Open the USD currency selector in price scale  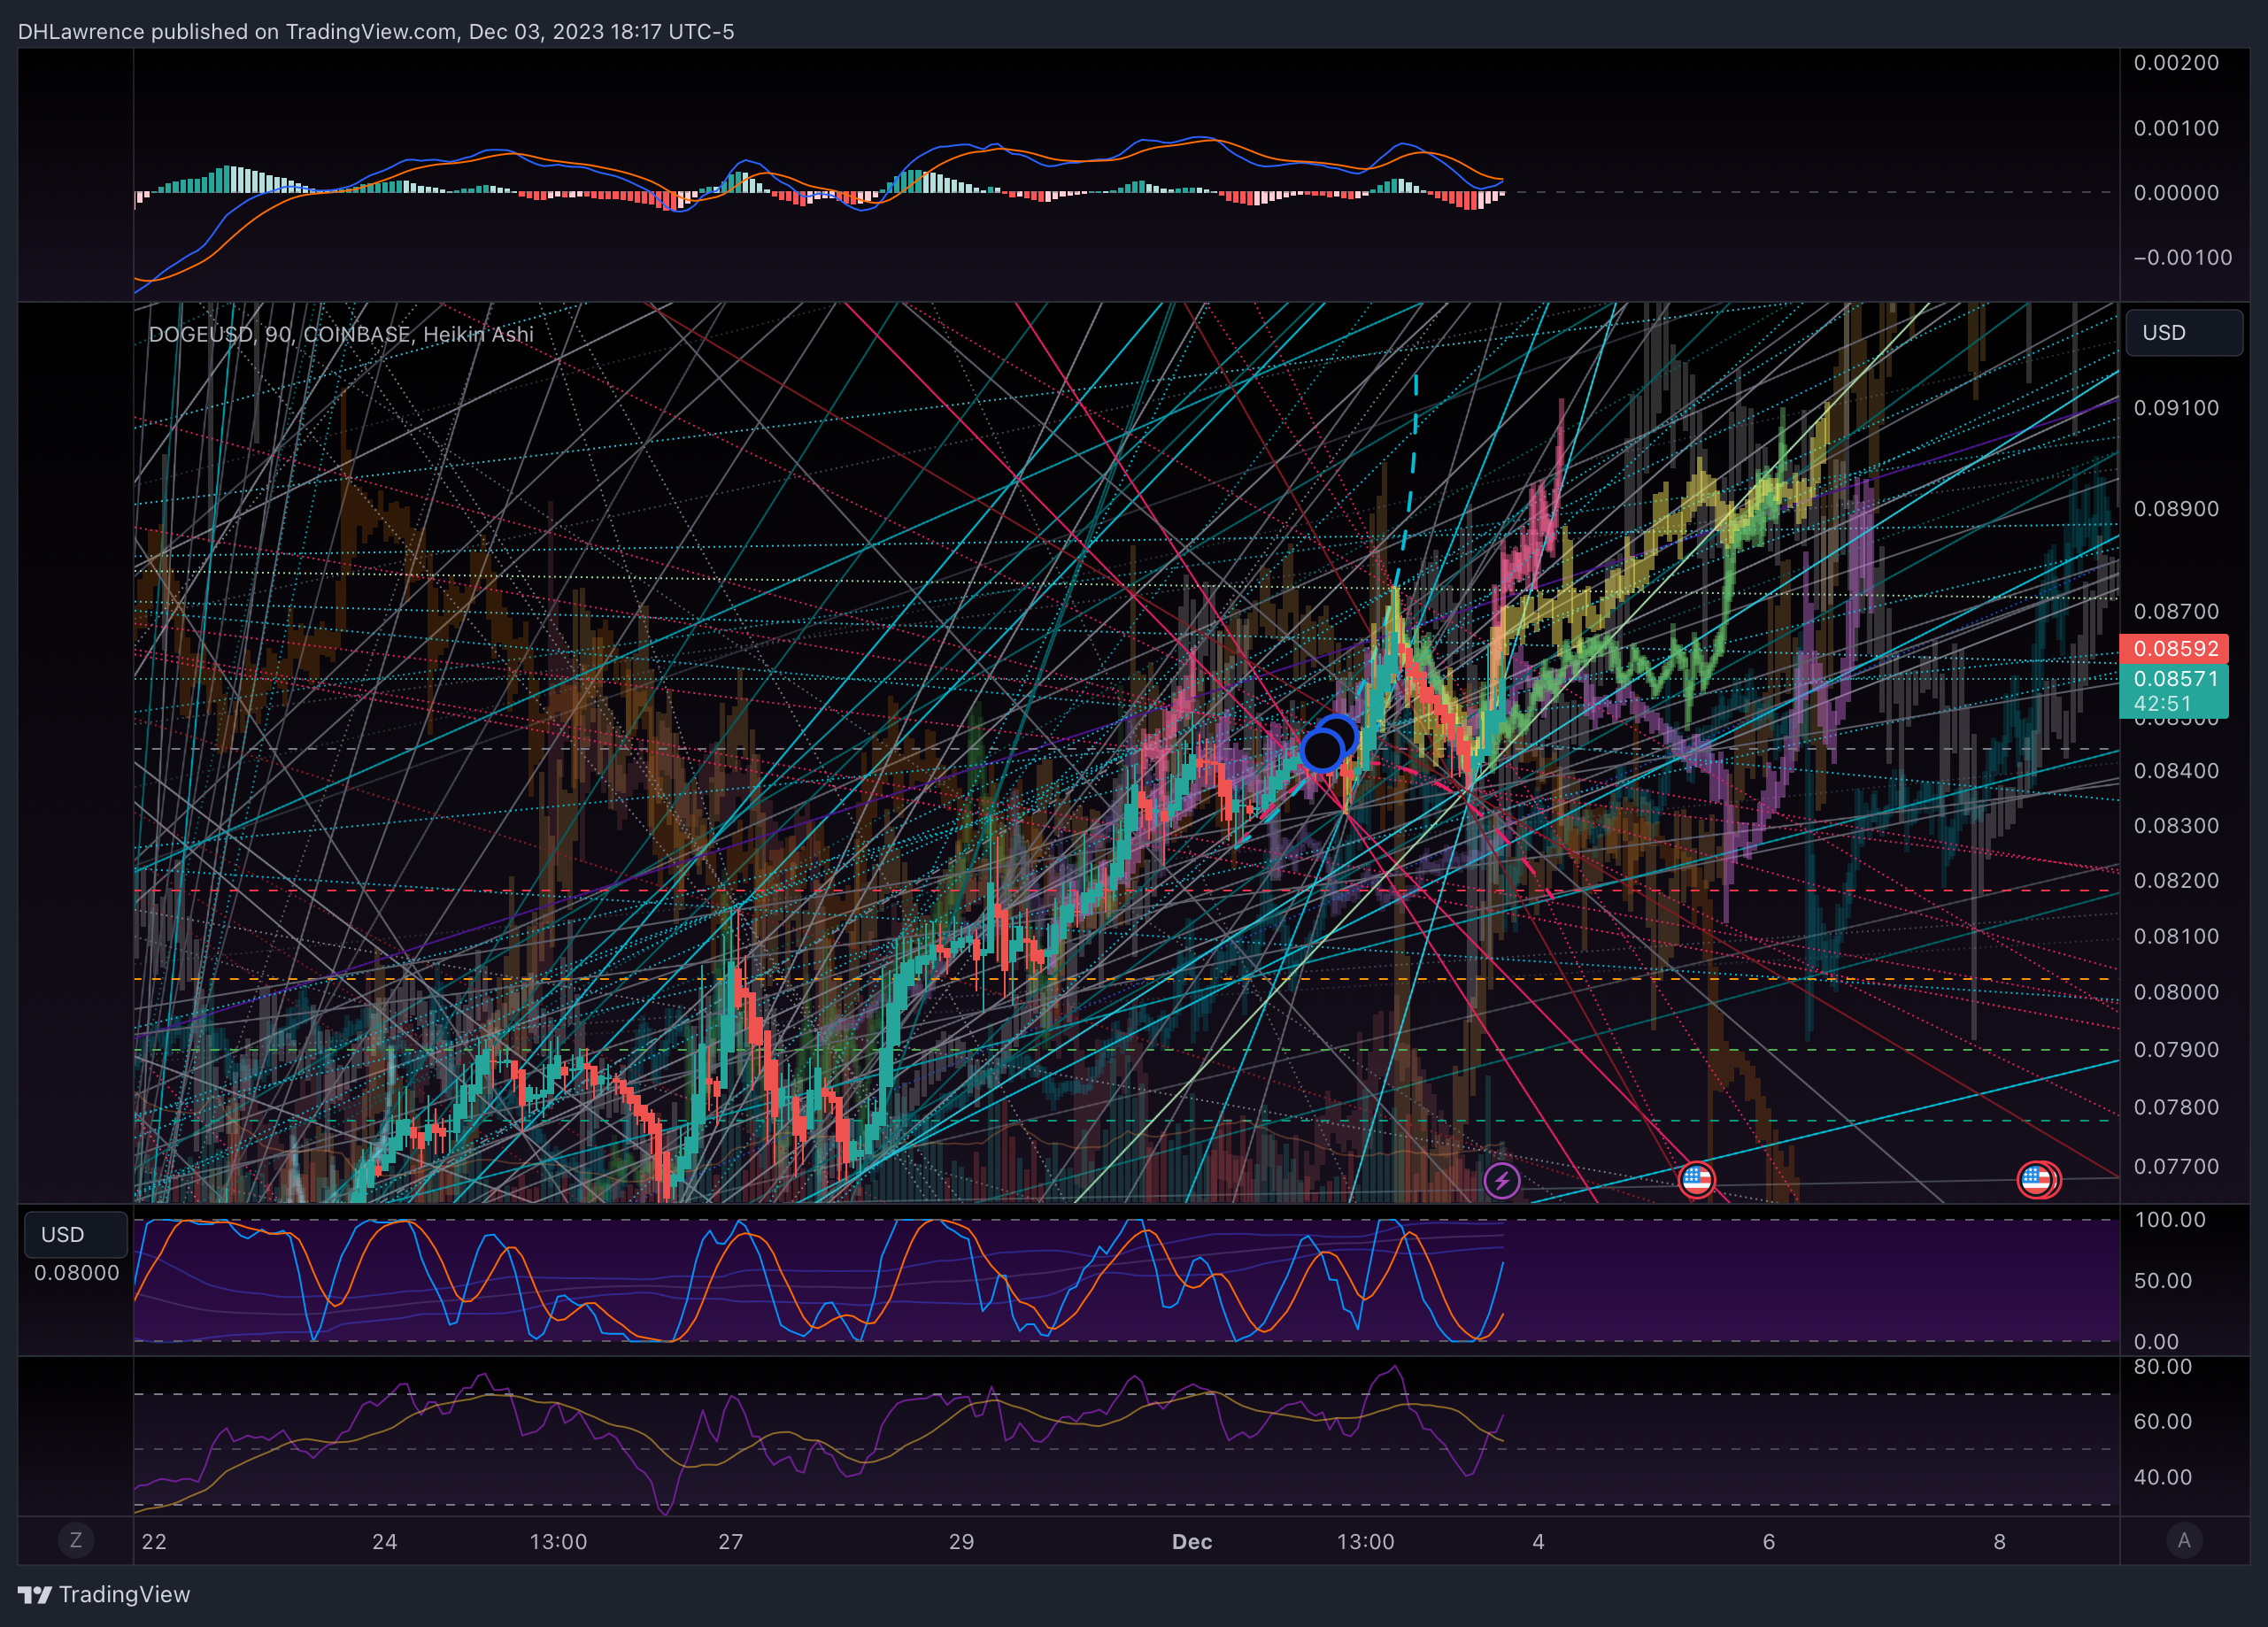click(x=2184, y=333)
